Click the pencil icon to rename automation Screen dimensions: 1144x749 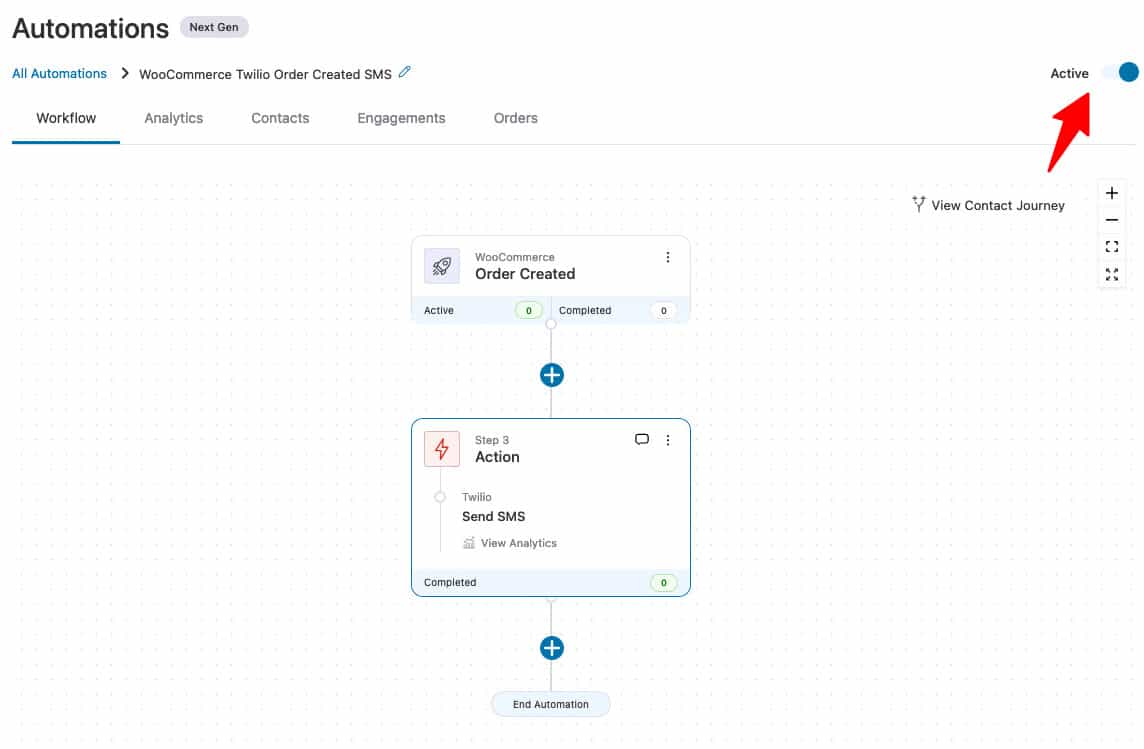tap(405, 71)
